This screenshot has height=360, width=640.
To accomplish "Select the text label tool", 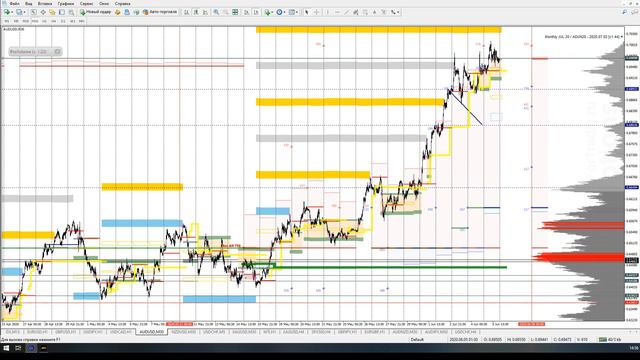I will click(384, 12).
